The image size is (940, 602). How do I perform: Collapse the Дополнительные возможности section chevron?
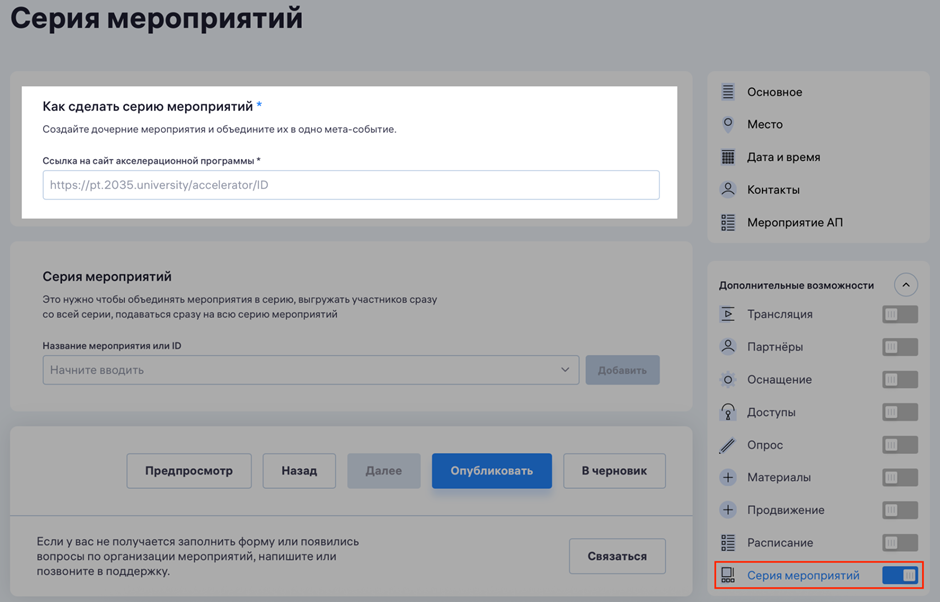pos(905,285)
